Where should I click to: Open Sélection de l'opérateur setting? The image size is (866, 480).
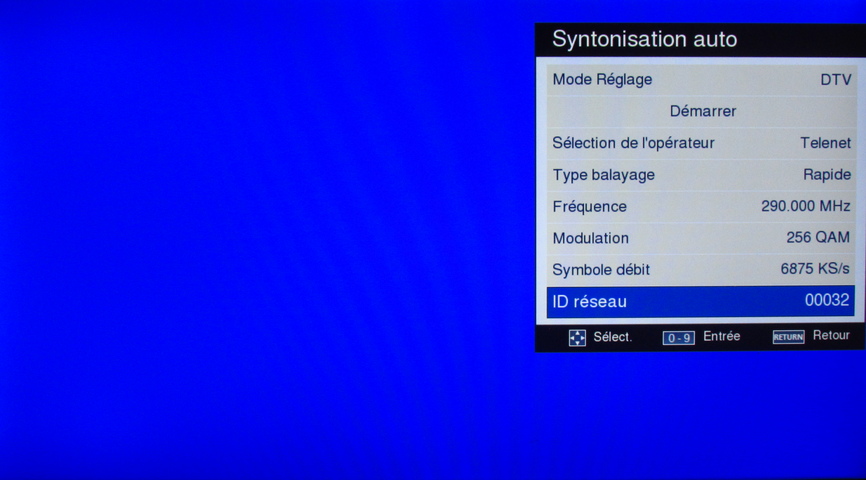[701, 143]
